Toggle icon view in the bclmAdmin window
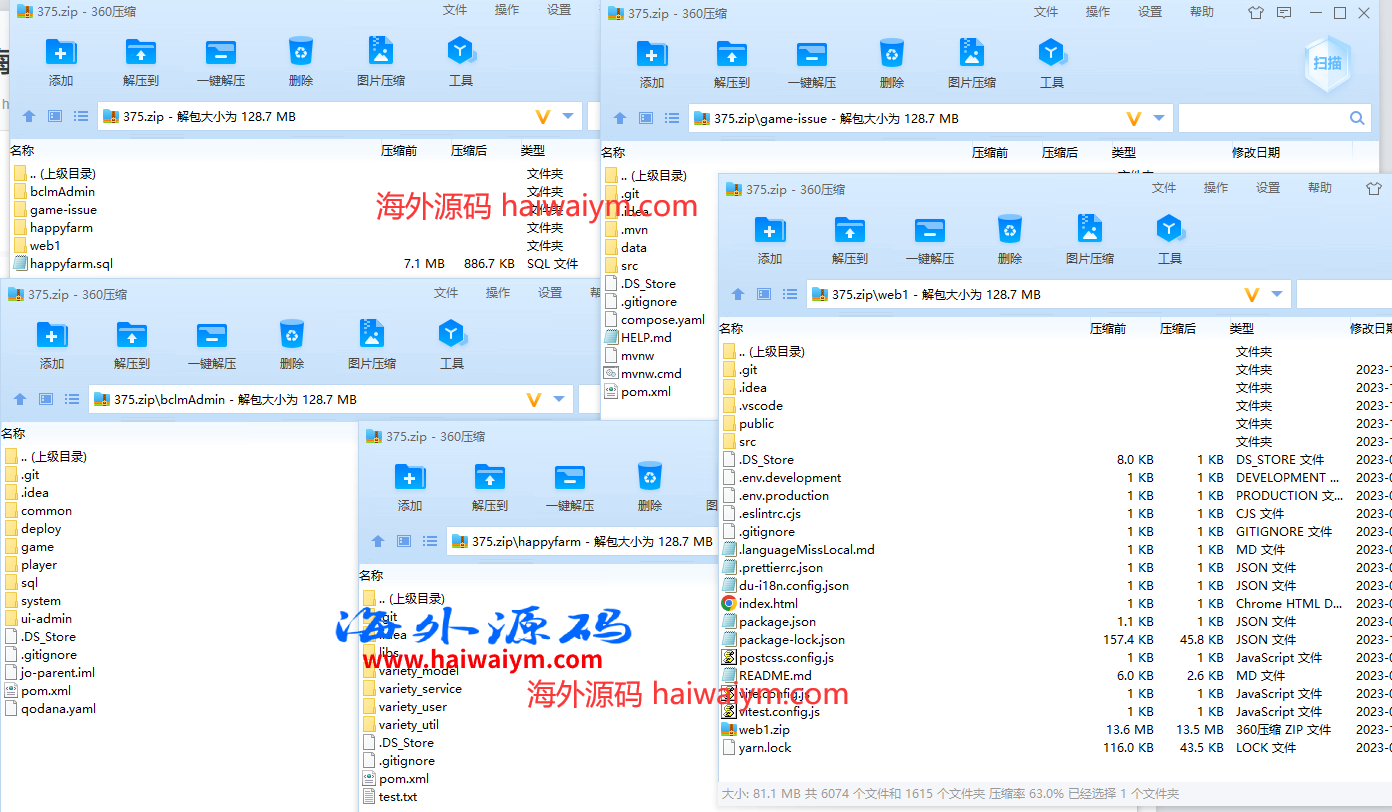Screen dimensions: 1392x812 pyautogui.click(x=46, y=399)
